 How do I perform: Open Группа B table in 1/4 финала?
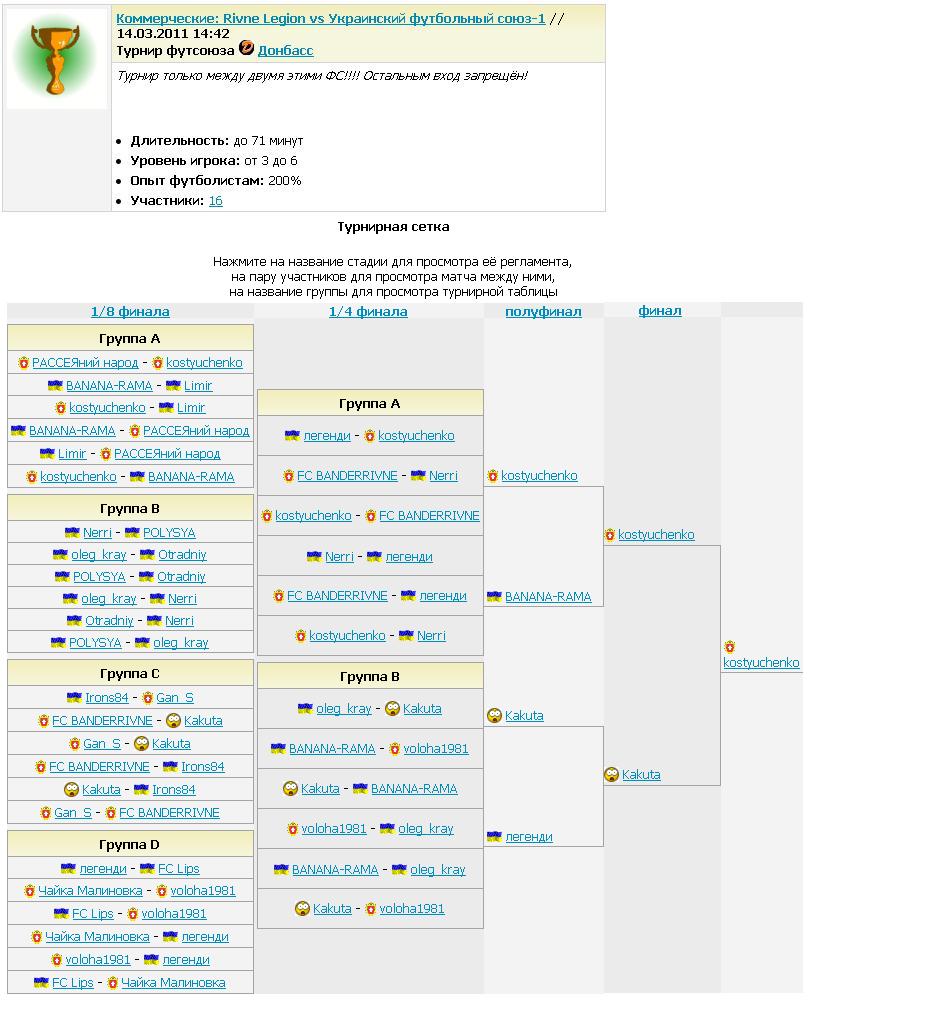(x=369, y=677)
